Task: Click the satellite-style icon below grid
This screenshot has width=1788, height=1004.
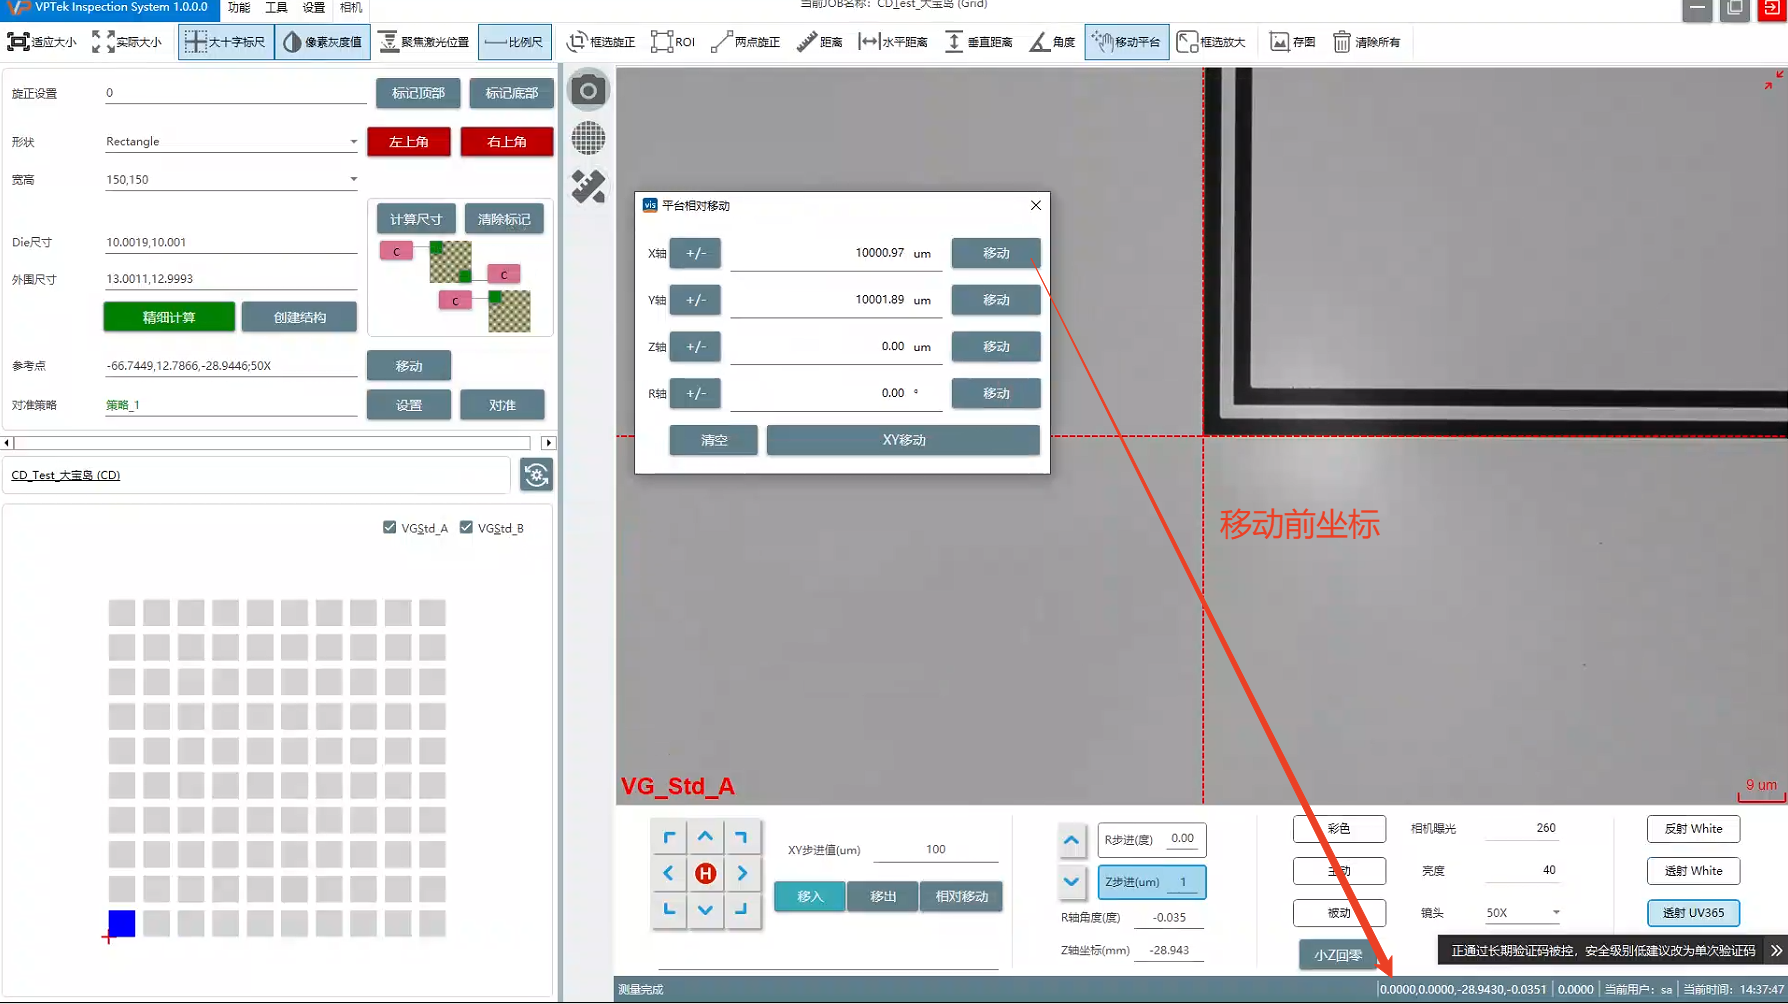Action: point(588,186)
